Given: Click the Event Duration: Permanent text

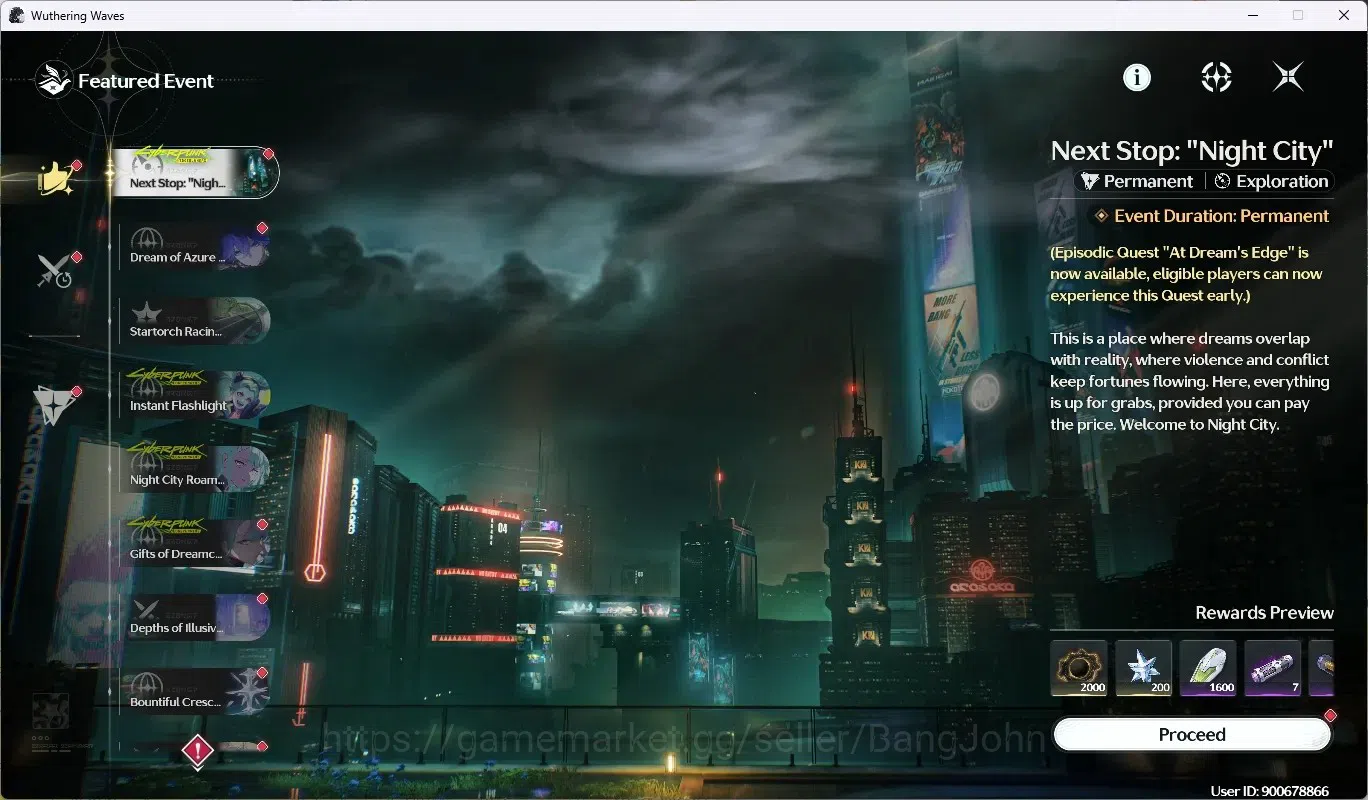Looking at the screenshot, I should (1221, 216).
